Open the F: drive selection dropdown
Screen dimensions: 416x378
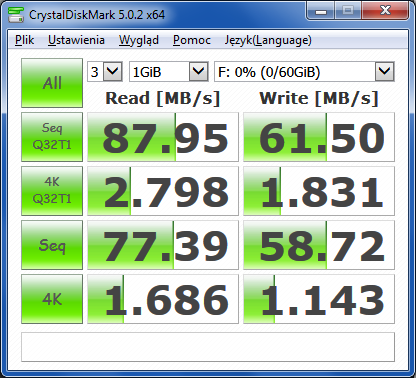[x=304, y=71]
